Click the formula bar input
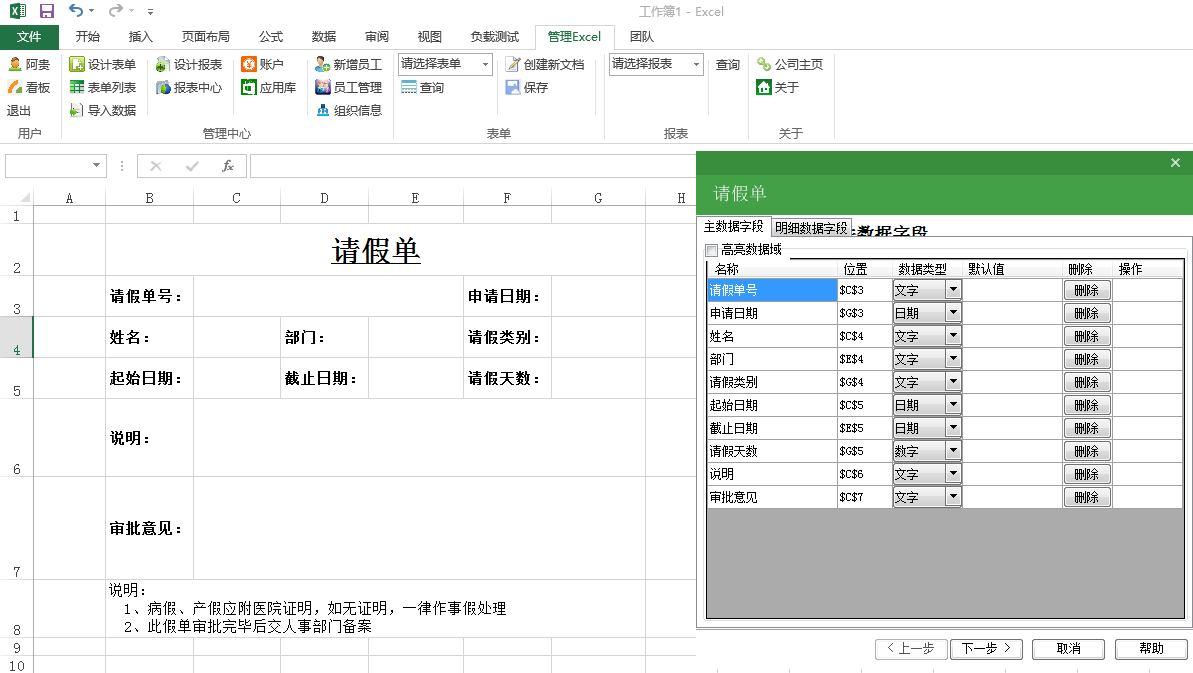This screenshot has width=1193, height=673. click(x=472, y=166)
